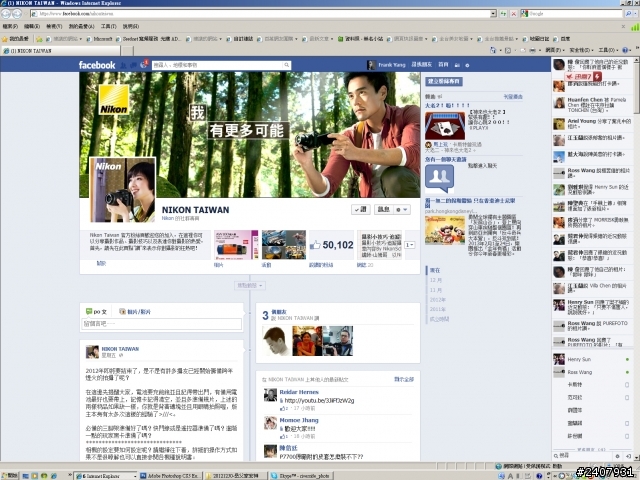Click the status composer text box
This screenshot has height=480, width=640.
point(161,324)
